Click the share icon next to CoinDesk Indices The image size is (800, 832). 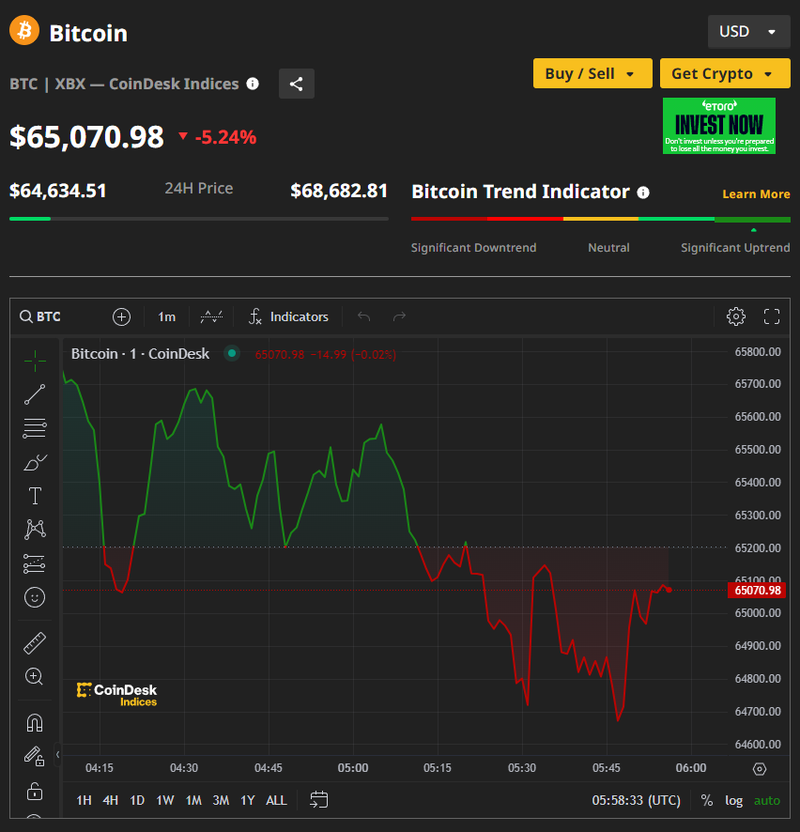tap(296, 84)
